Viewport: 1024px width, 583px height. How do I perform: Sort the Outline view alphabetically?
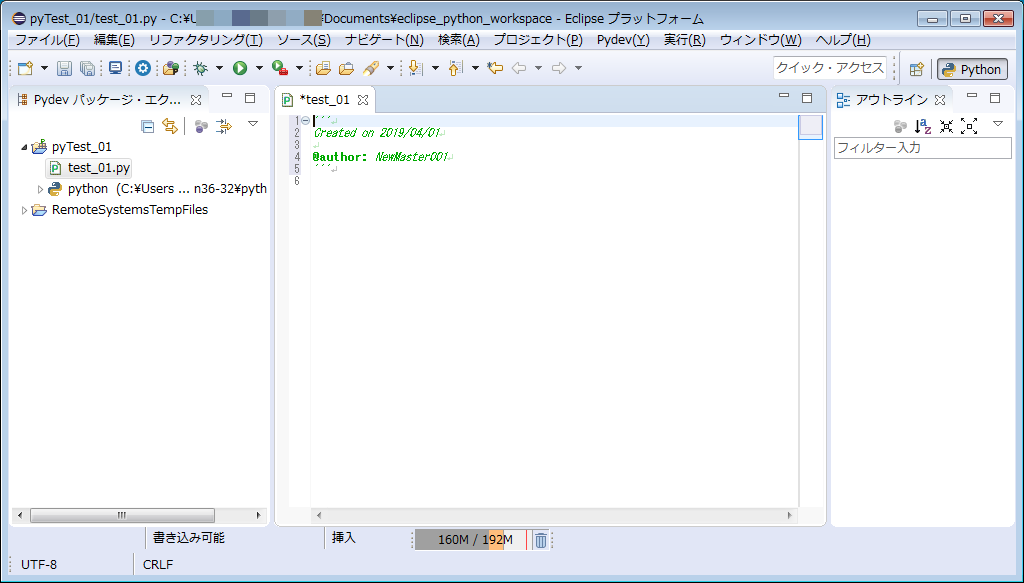point(923,126)
